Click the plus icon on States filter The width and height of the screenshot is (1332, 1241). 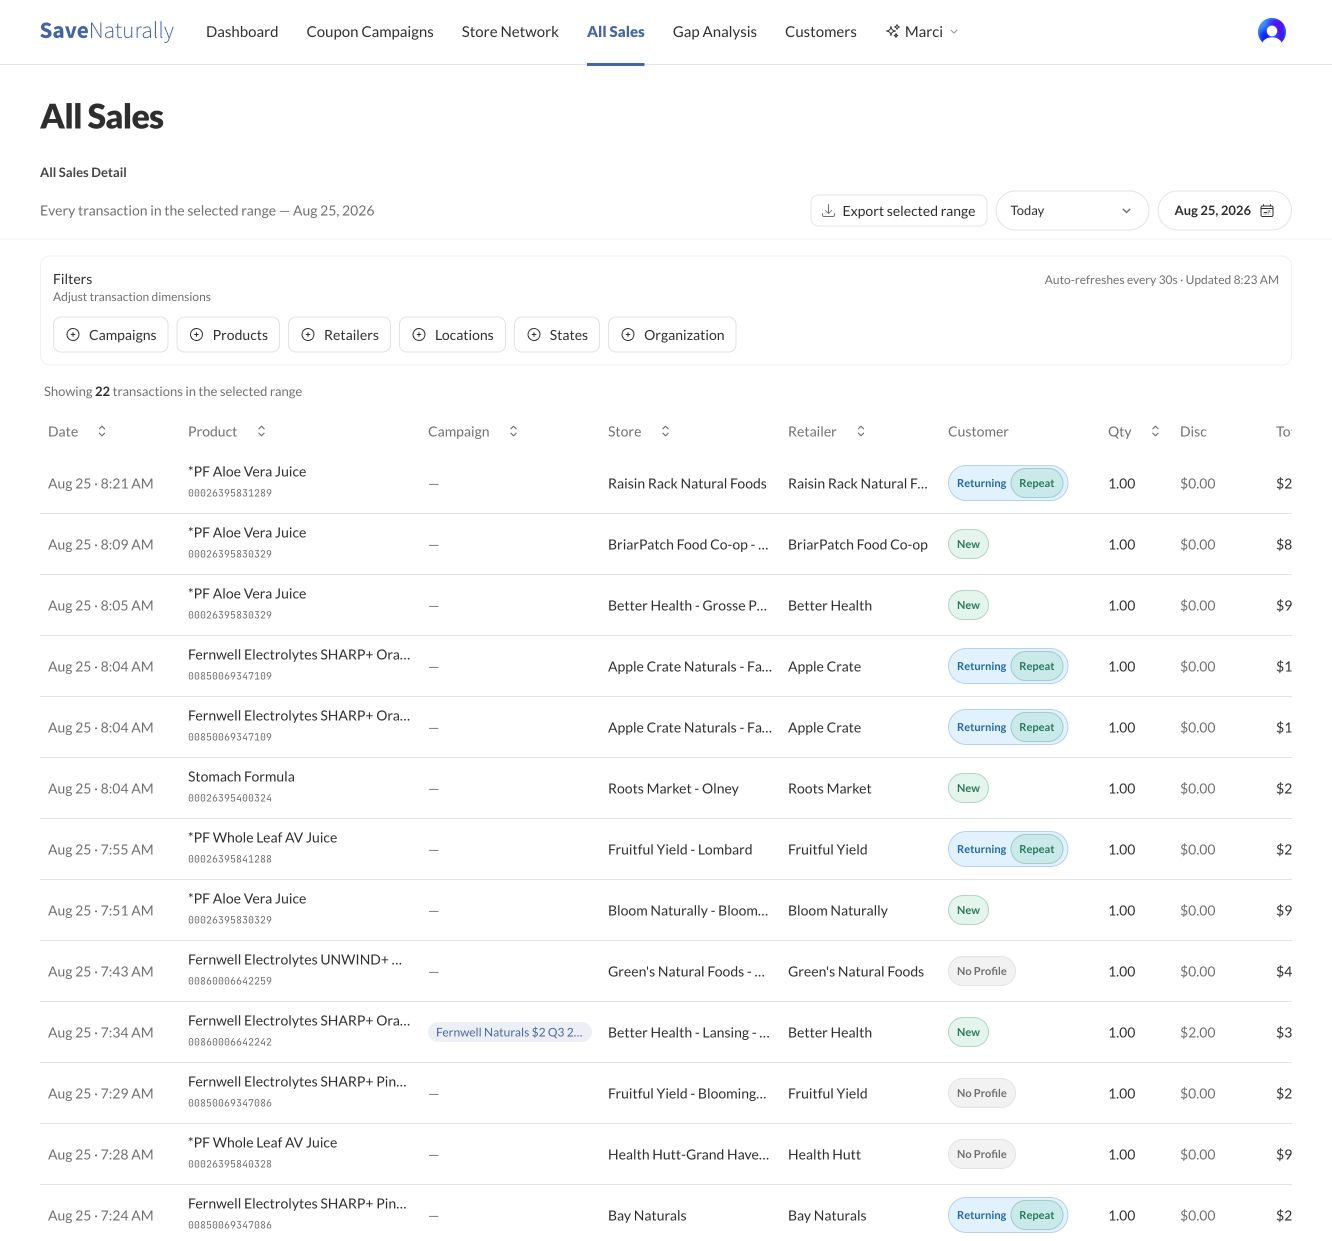click(x=534, y=335)
